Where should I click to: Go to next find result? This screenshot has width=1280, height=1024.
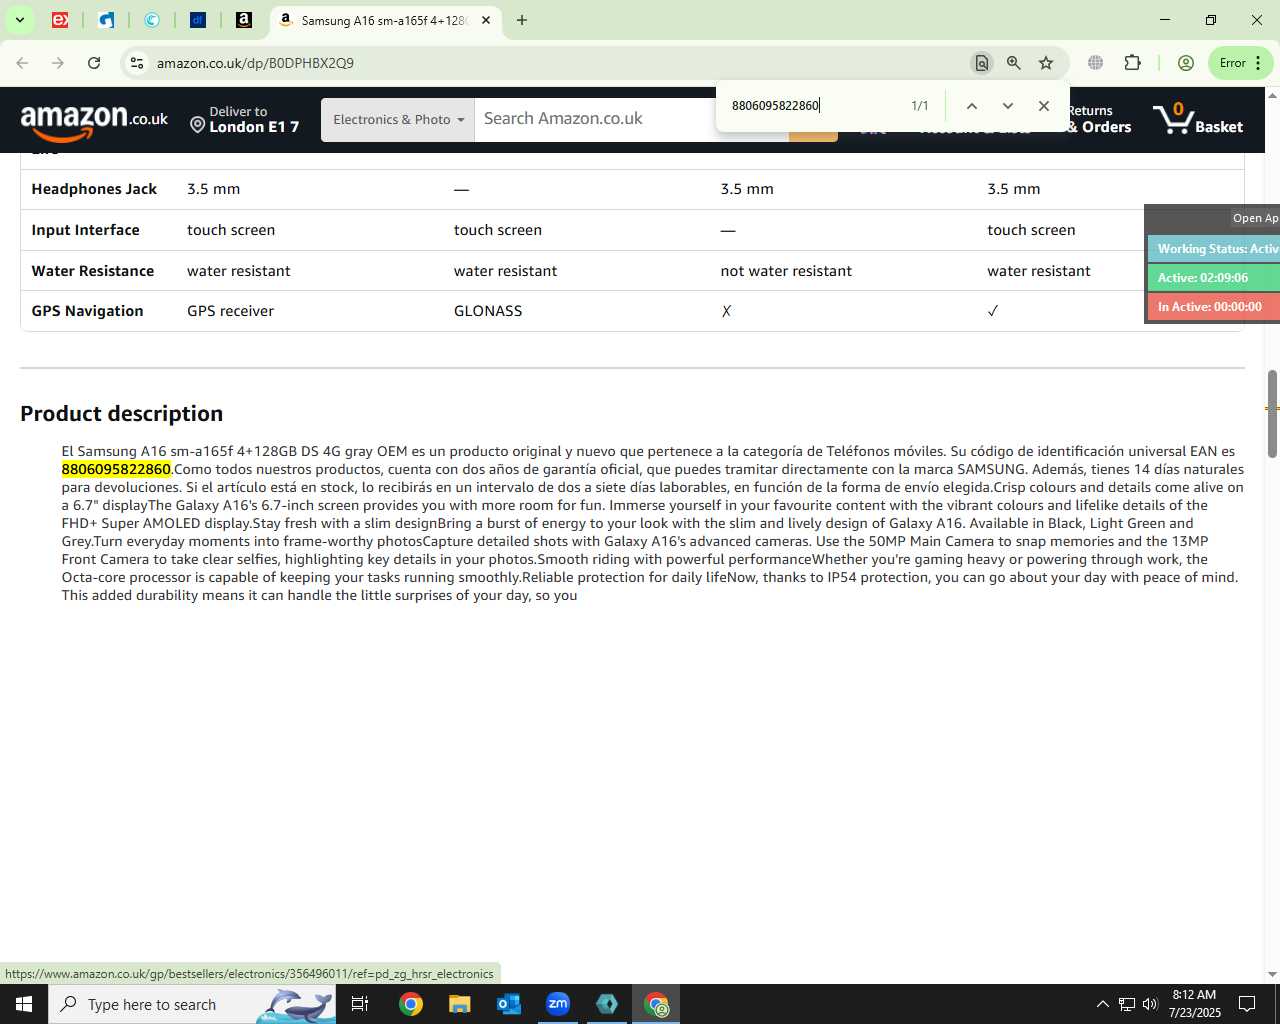point(1007,106)
